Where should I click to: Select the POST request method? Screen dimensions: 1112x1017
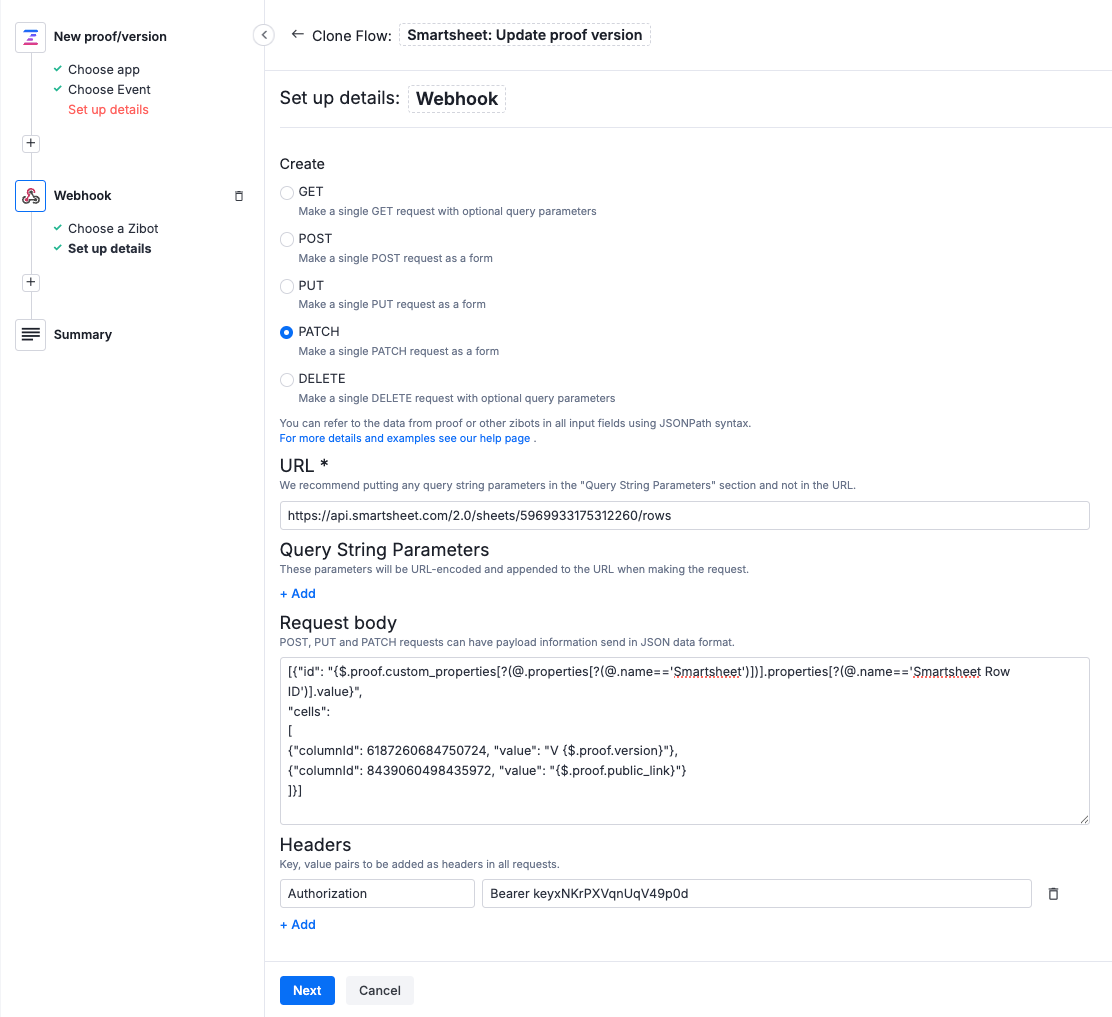coord(287,238)
